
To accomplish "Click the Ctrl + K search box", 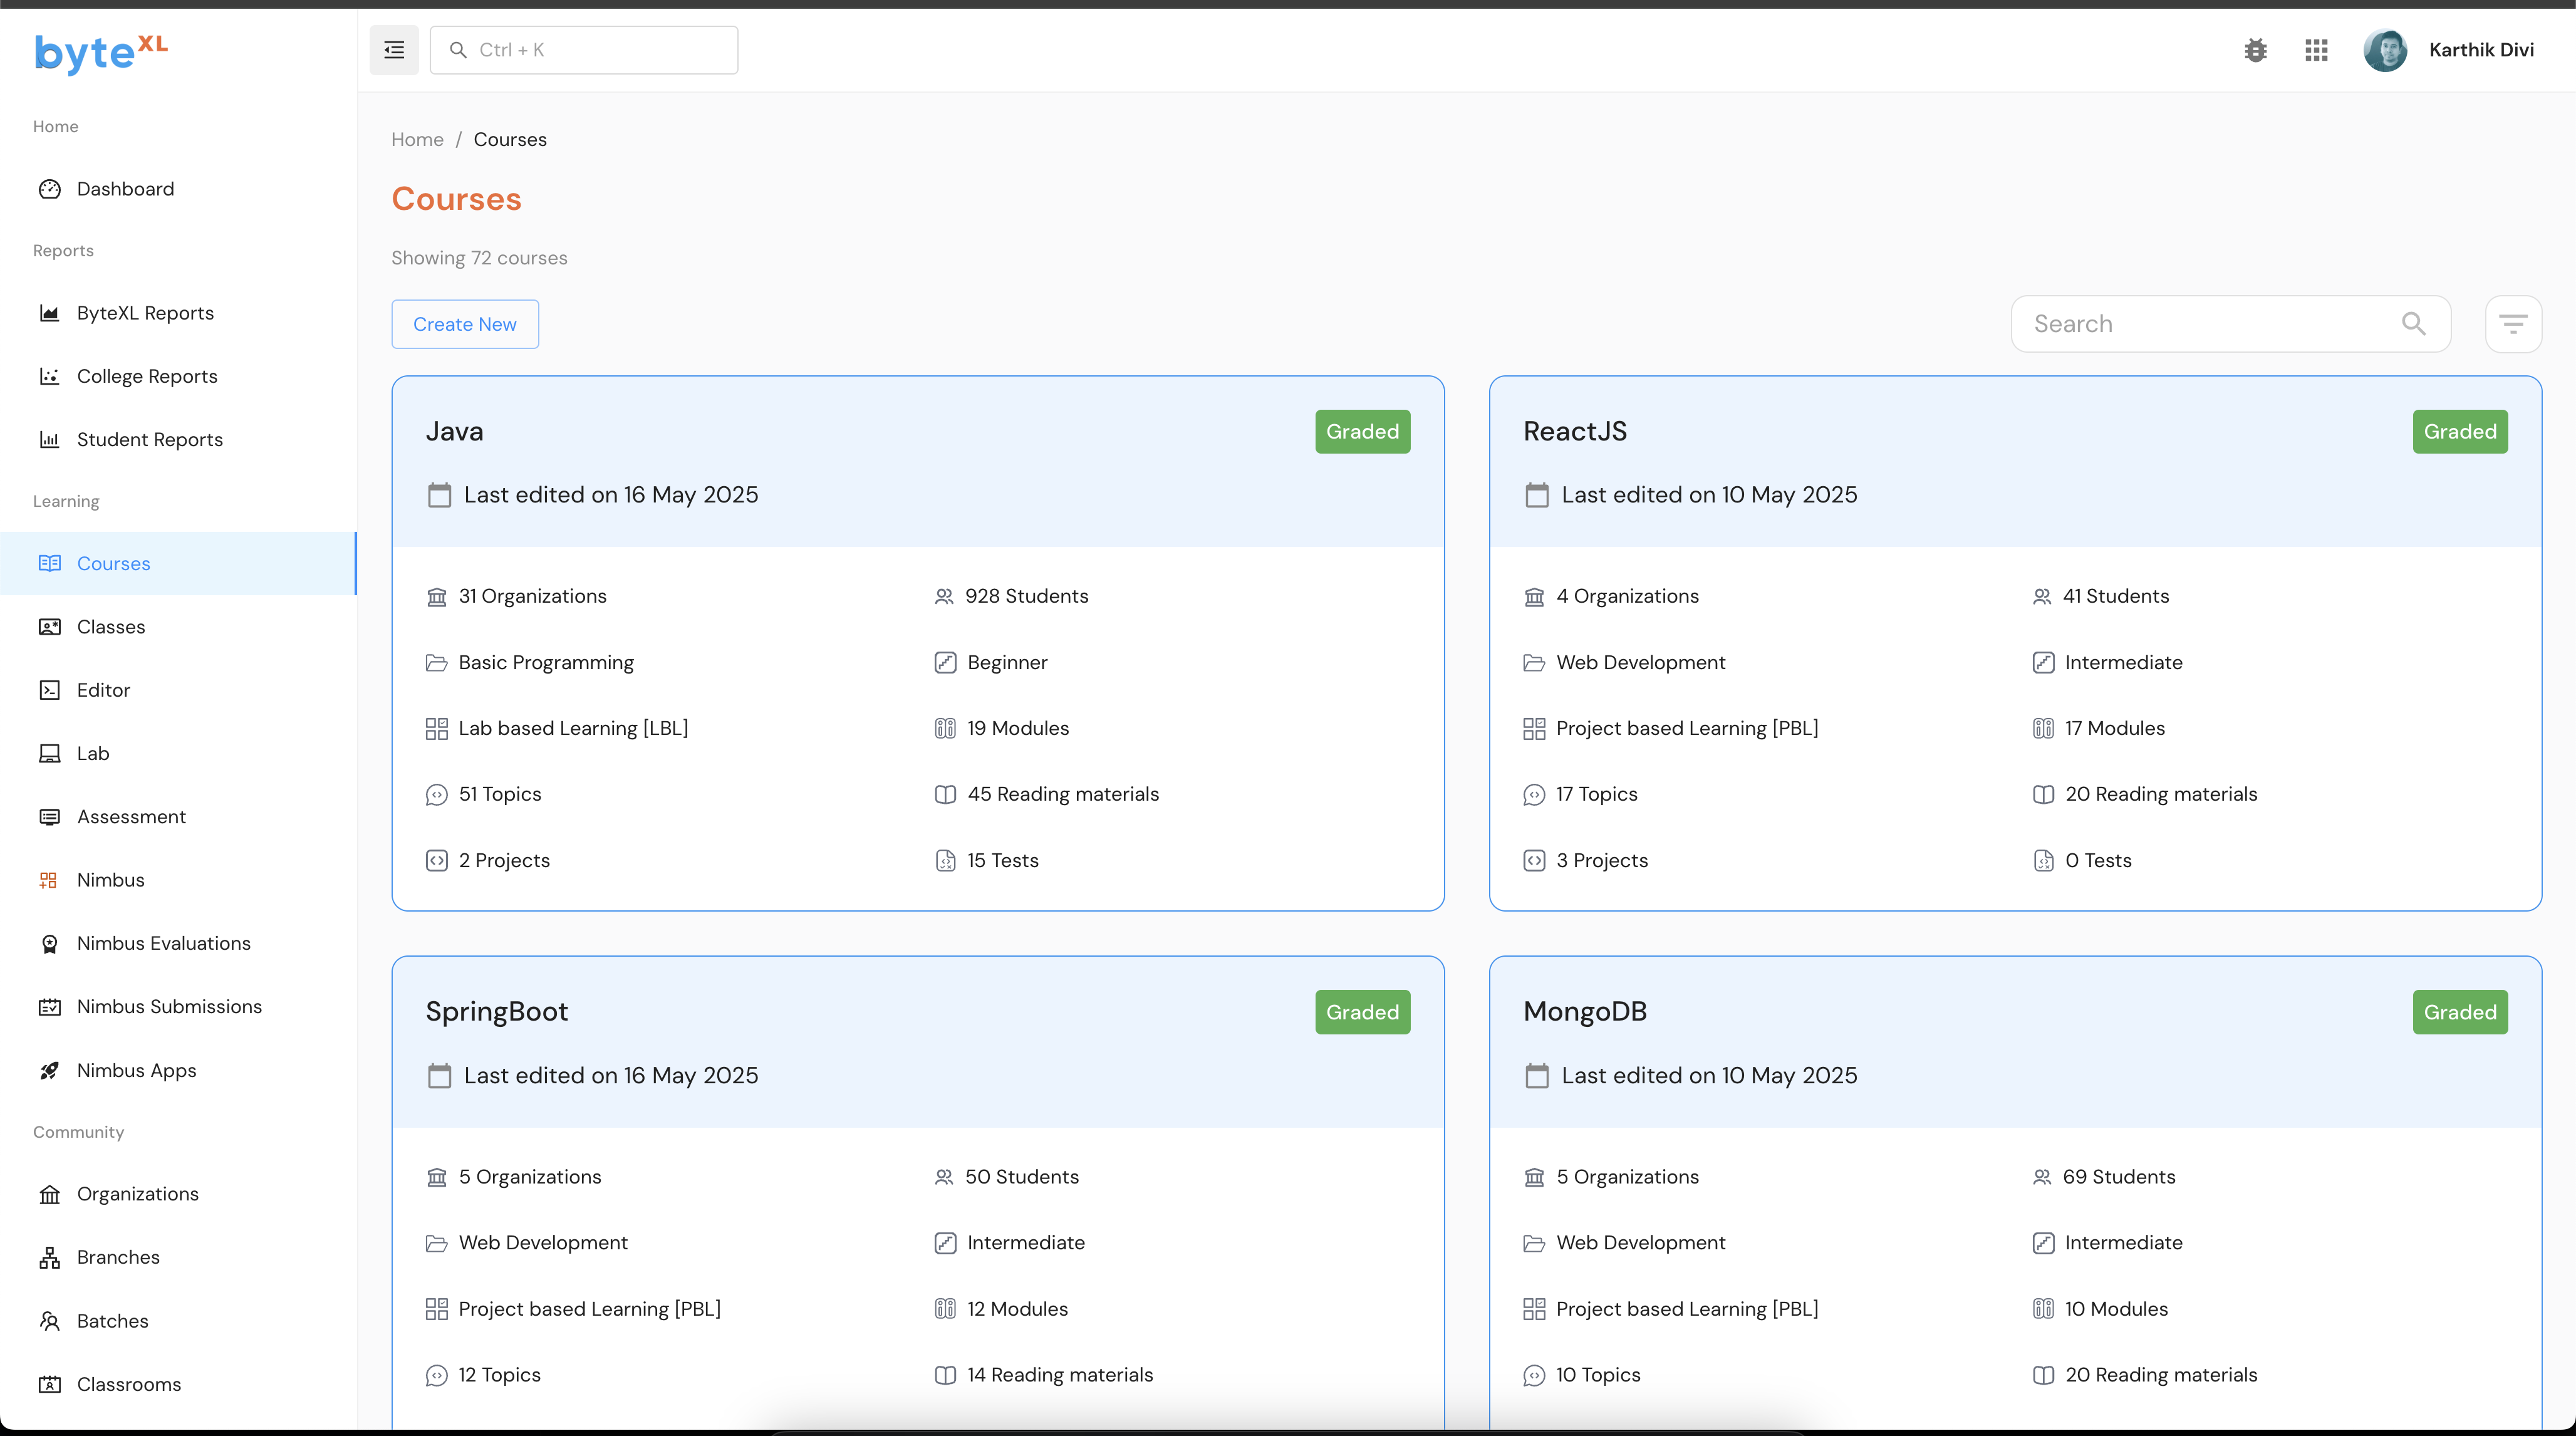I will coord(600,50).
